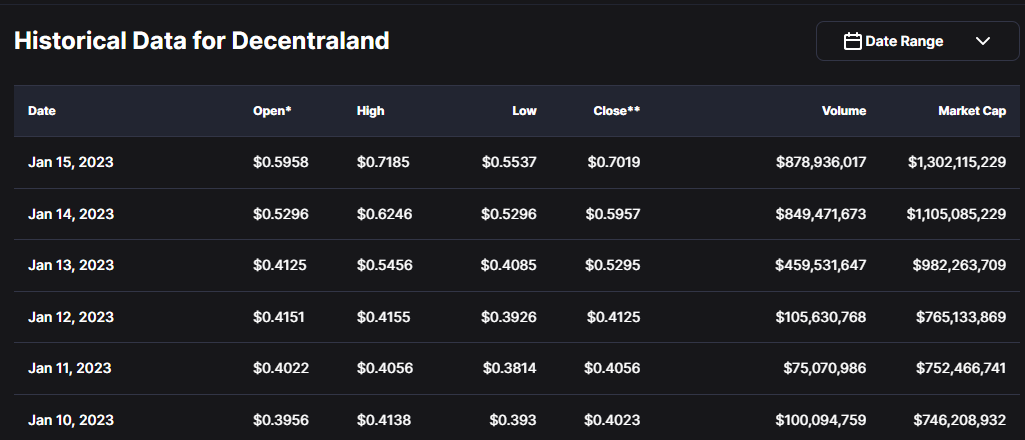Select the $0.7019 close price

coord(613,162)
